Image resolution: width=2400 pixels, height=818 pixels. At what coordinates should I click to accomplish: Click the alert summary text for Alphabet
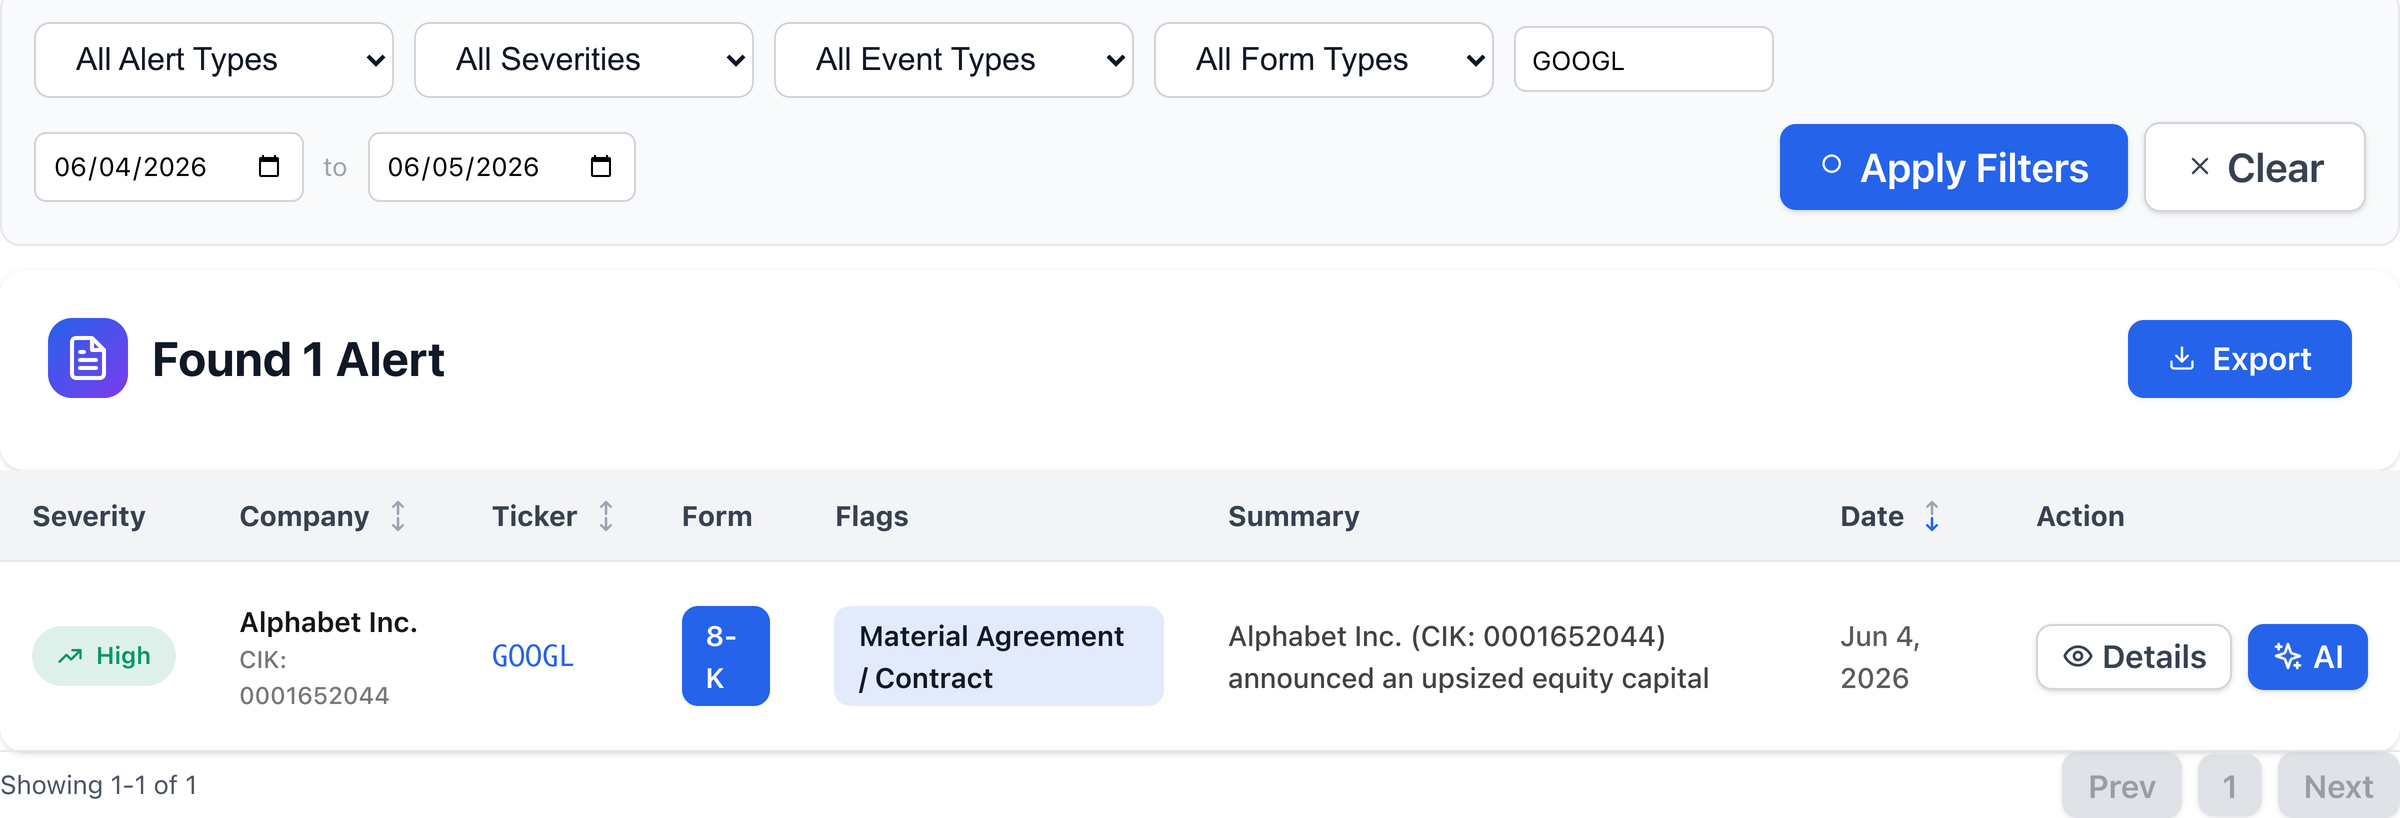tap(1469, 657)
